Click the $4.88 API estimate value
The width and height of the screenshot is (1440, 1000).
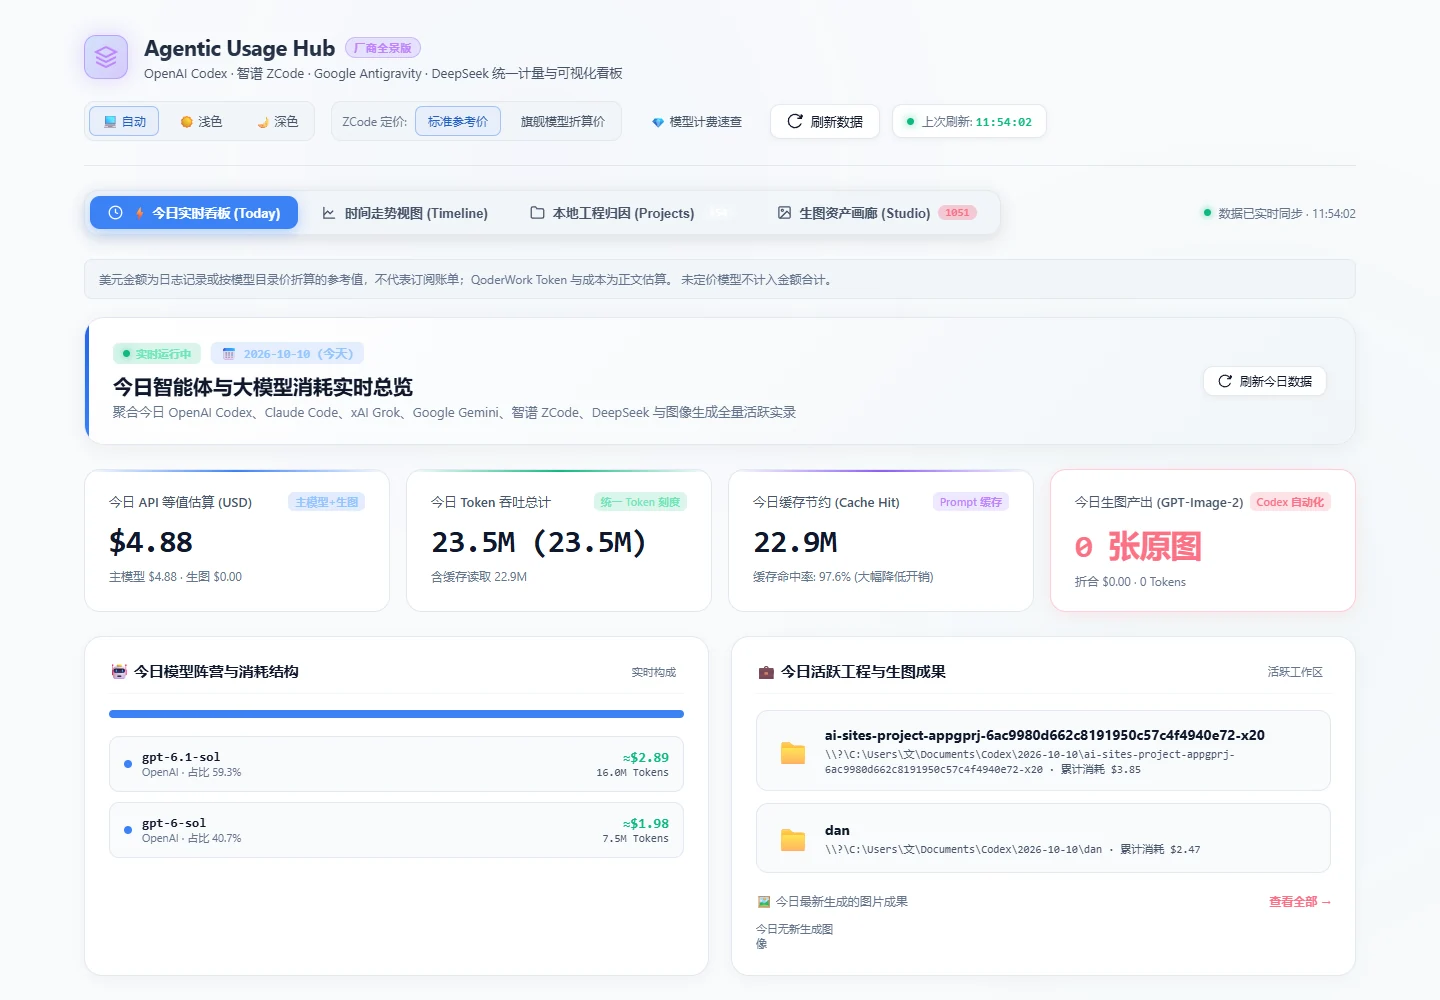tap(151, 542)
